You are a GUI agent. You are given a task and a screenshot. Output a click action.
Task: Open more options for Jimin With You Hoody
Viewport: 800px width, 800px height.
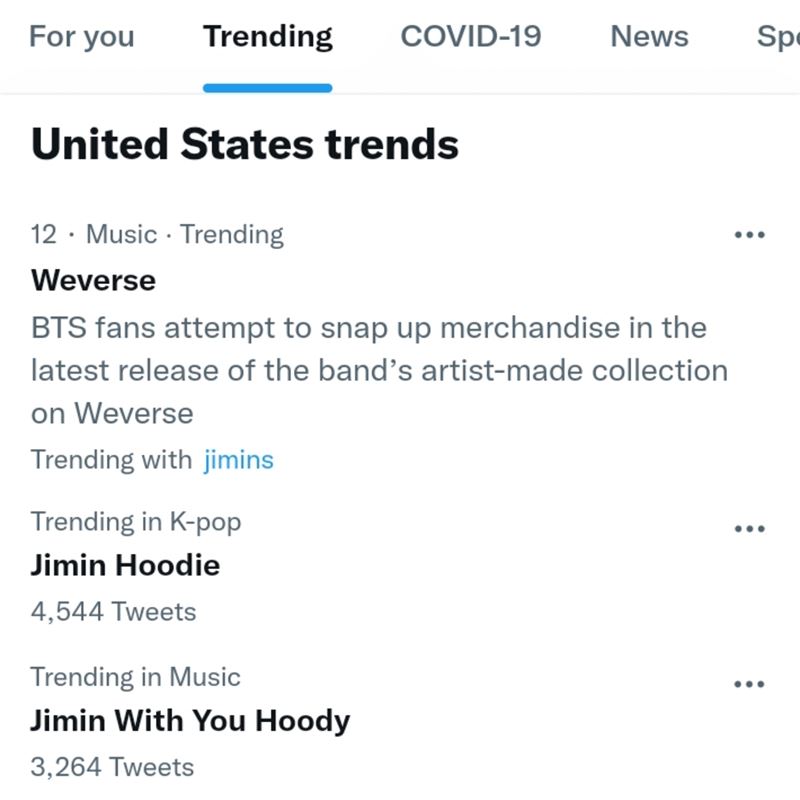click(749, 685)
